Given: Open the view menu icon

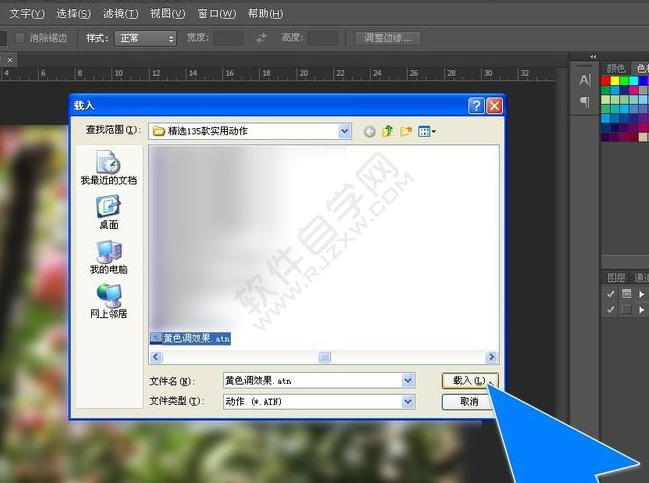Looking at the screenshot, I should [x=426, y=132].
